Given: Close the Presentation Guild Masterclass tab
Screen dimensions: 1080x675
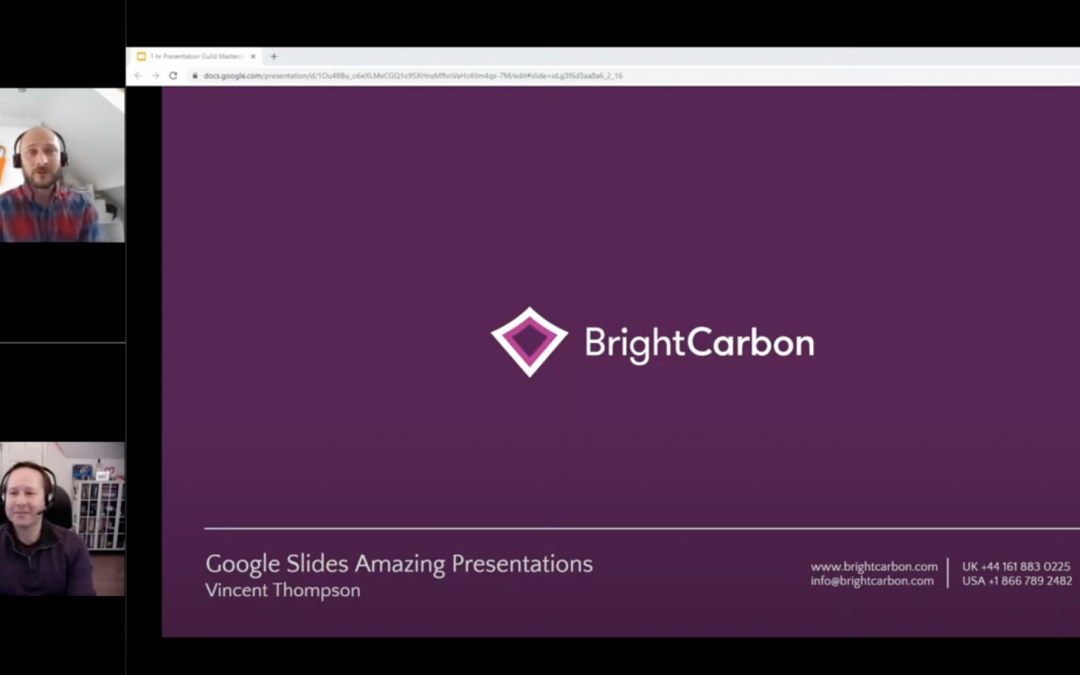Looking at the screenshot, I should 253,56.
